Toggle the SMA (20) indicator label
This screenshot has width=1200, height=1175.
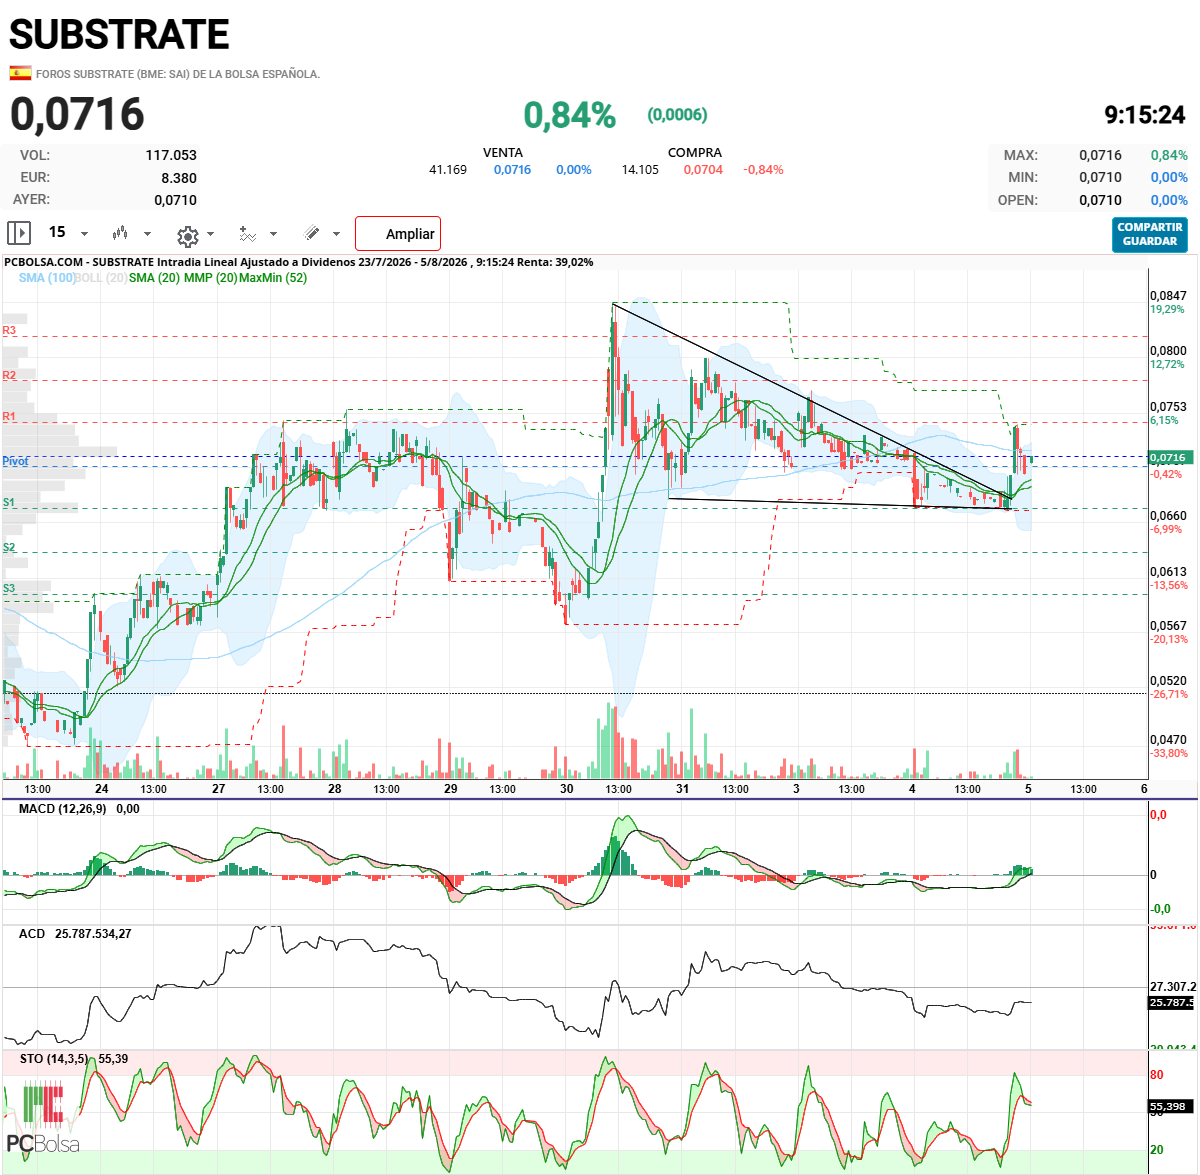pos(154,278)
